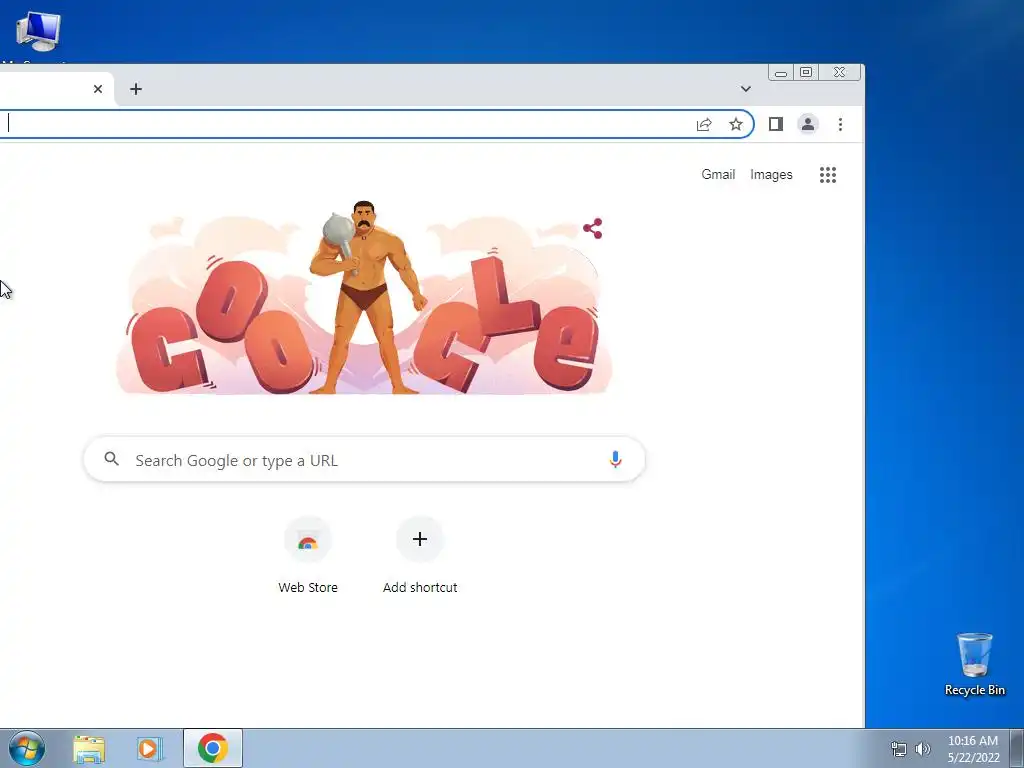Select the My Computer desktop icon
This screenshot has width=1024, height=768.
click(37, 37)
